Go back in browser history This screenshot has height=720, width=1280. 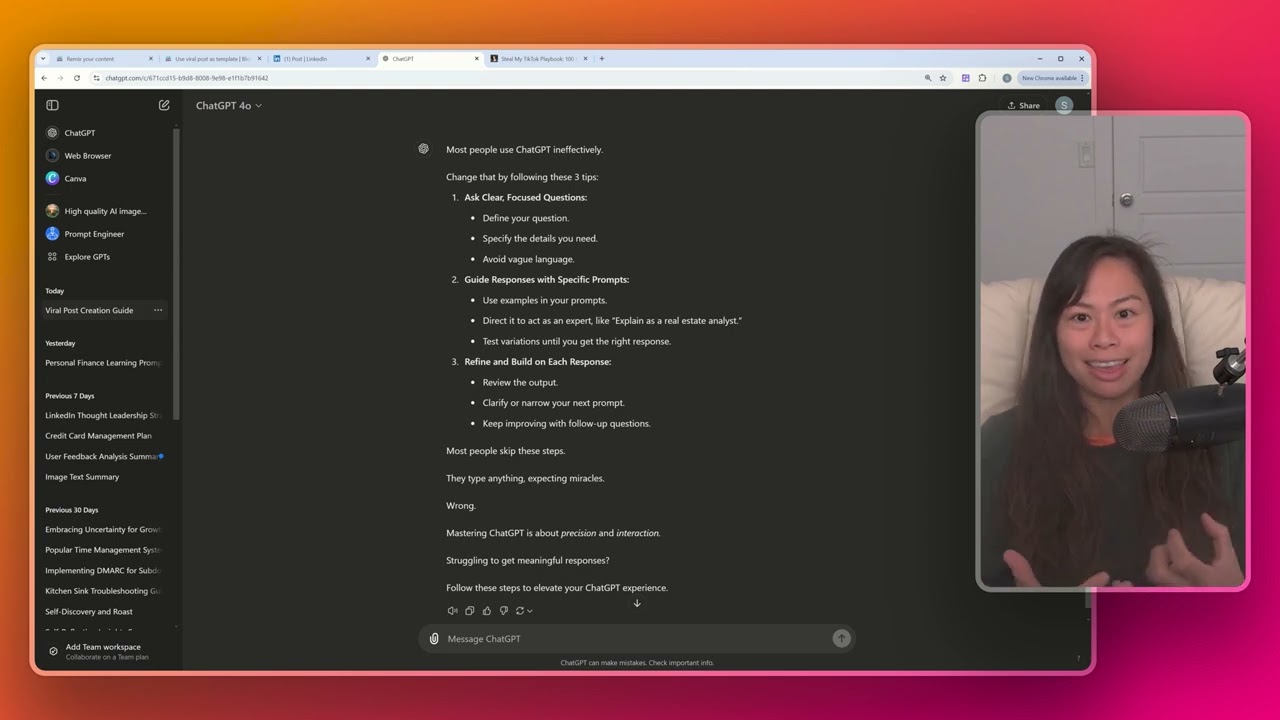(44, 78)
